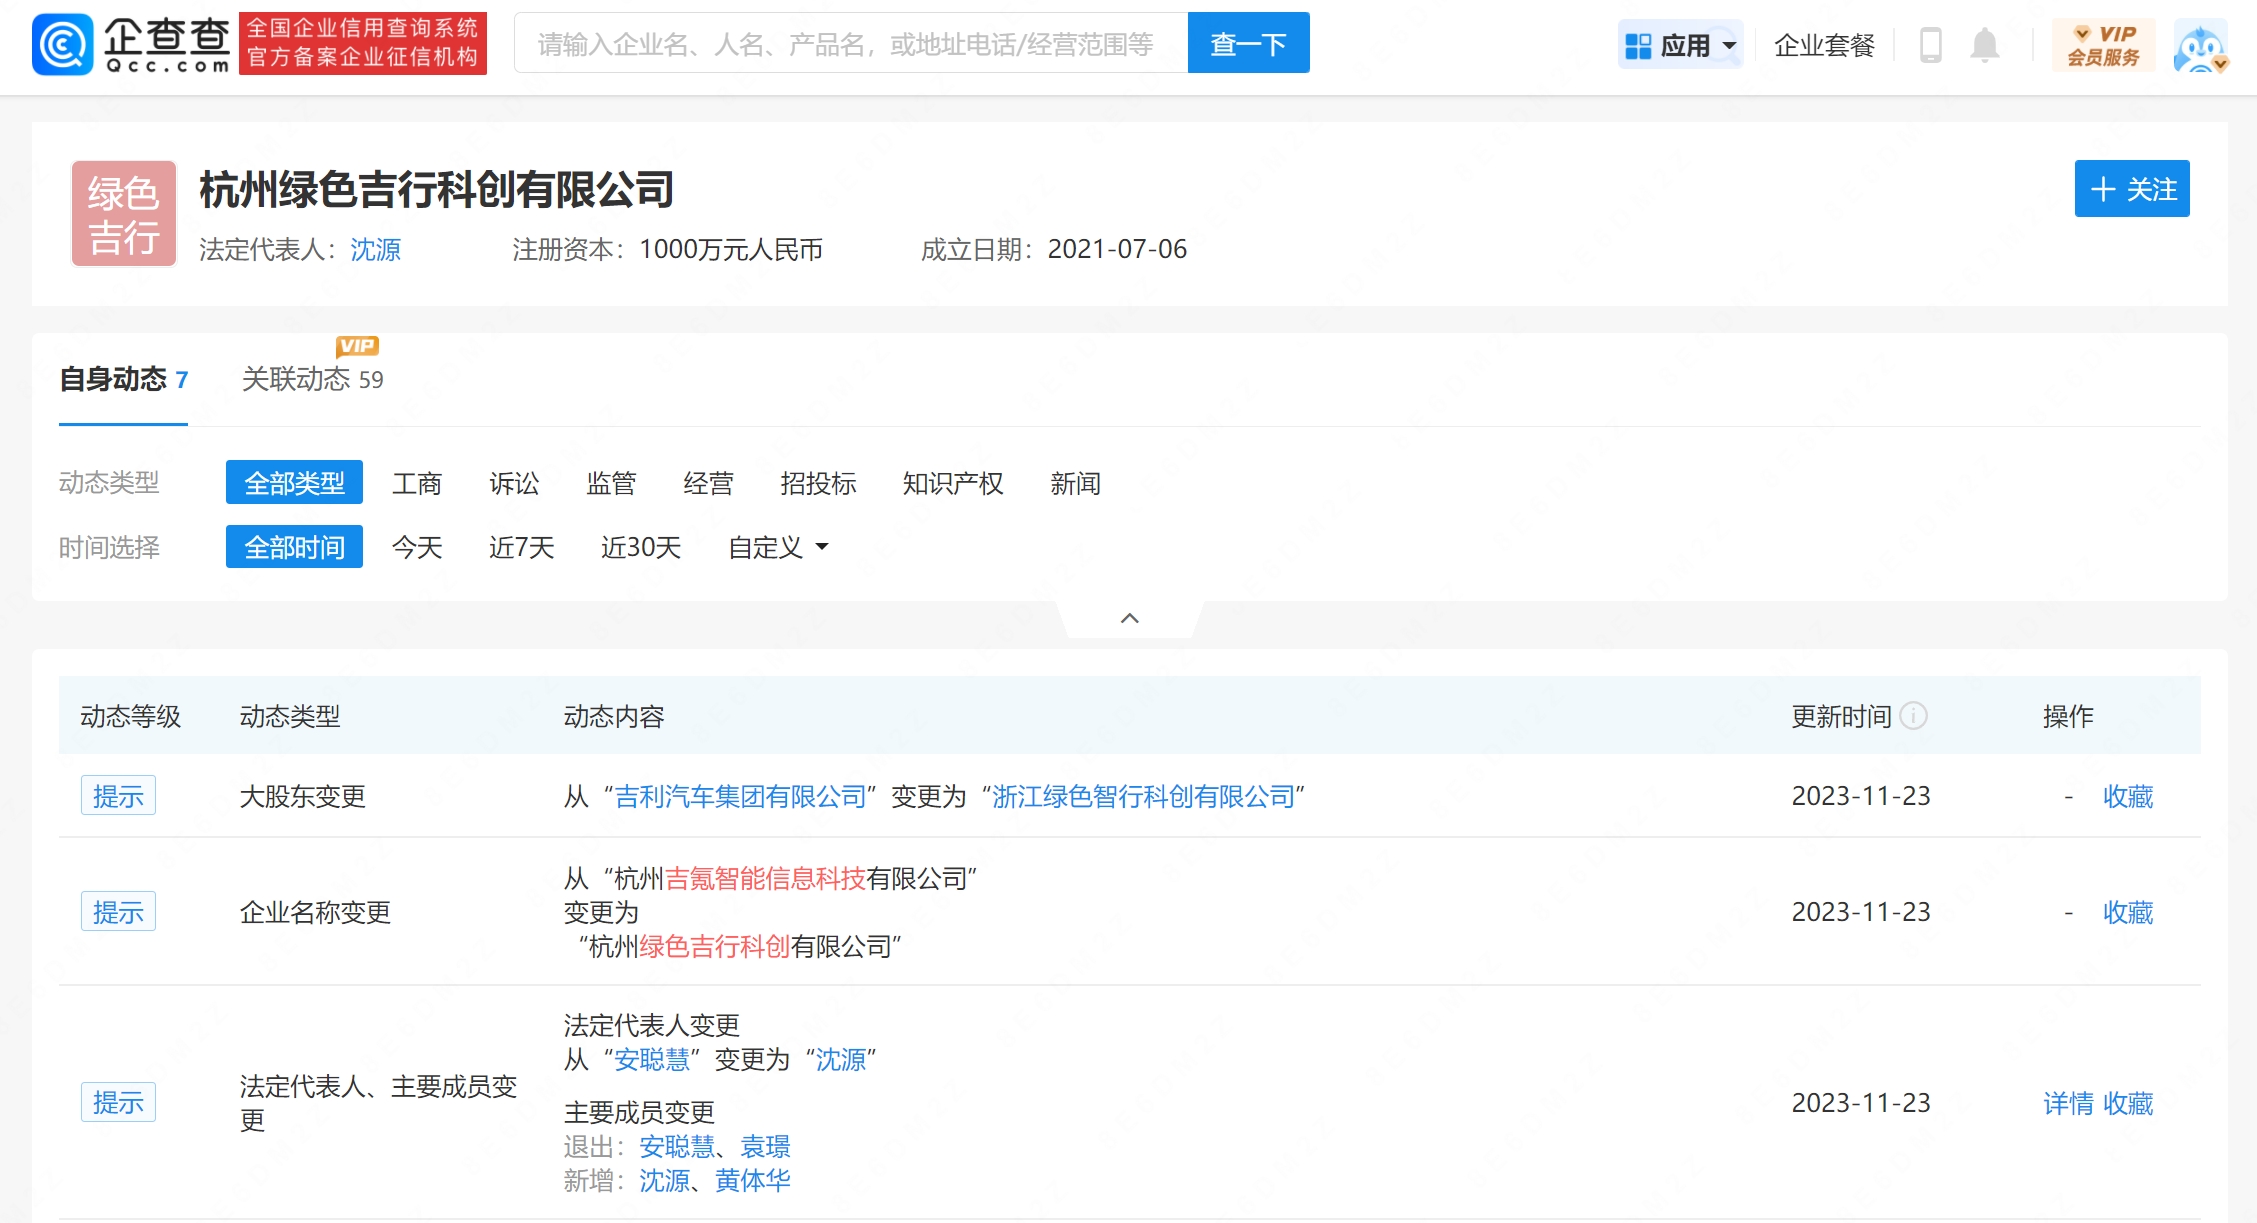The image size is (2257, 1223).
Task: Click the 动态内容 column header
Action: click(614, 716)
